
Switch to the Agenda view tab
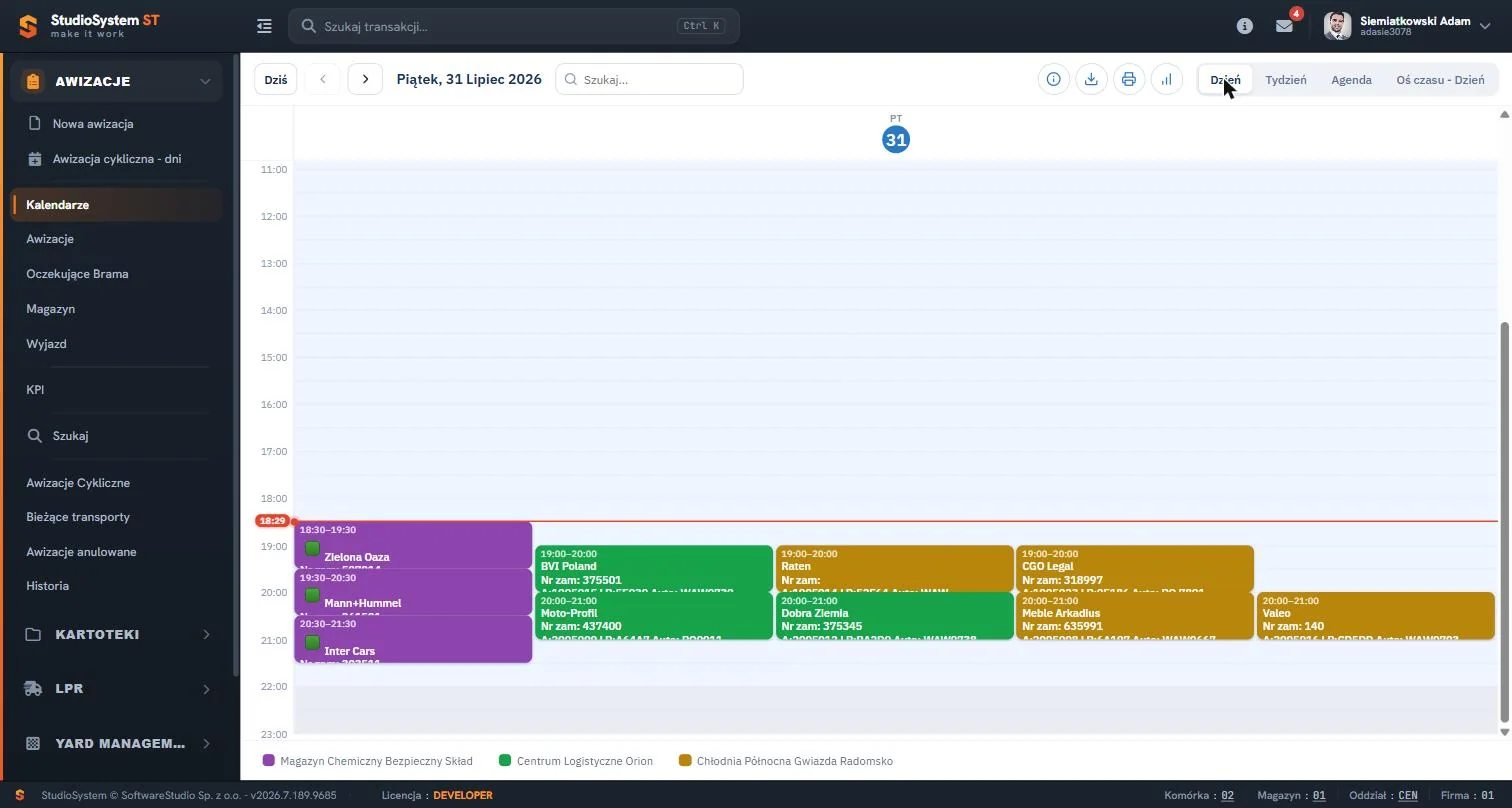pos(1351,80)
